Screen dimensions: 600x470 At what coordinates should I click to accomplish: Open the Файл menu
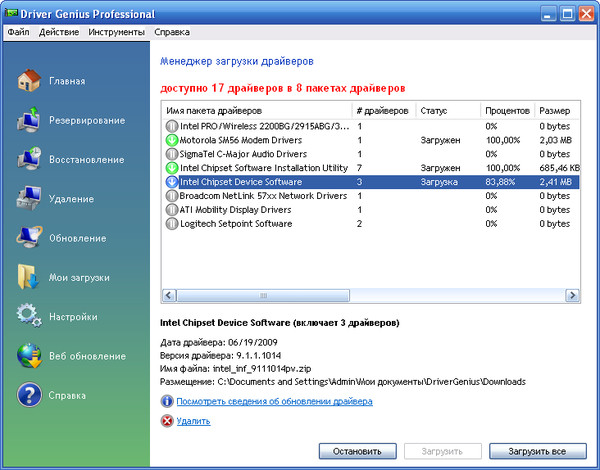[x=18, y=32]
